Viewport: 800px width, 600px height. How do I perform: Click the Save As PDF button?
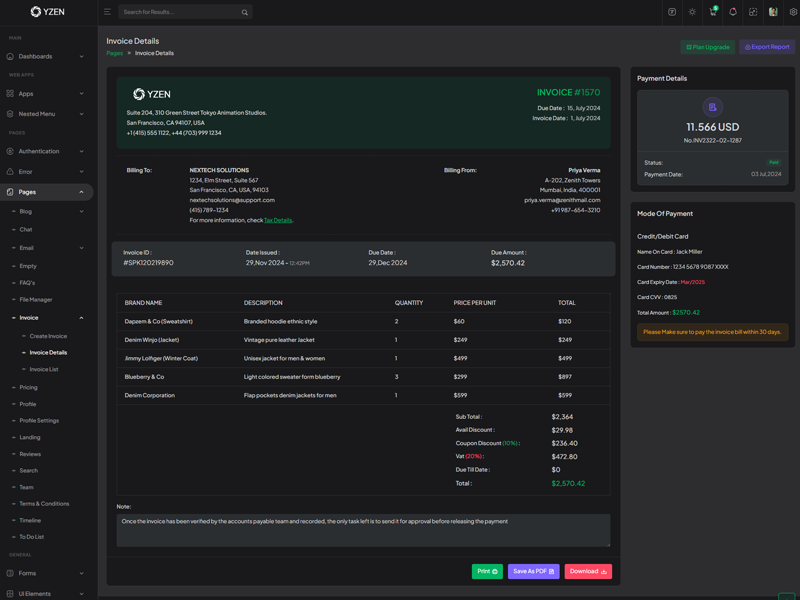click(533, 571)
